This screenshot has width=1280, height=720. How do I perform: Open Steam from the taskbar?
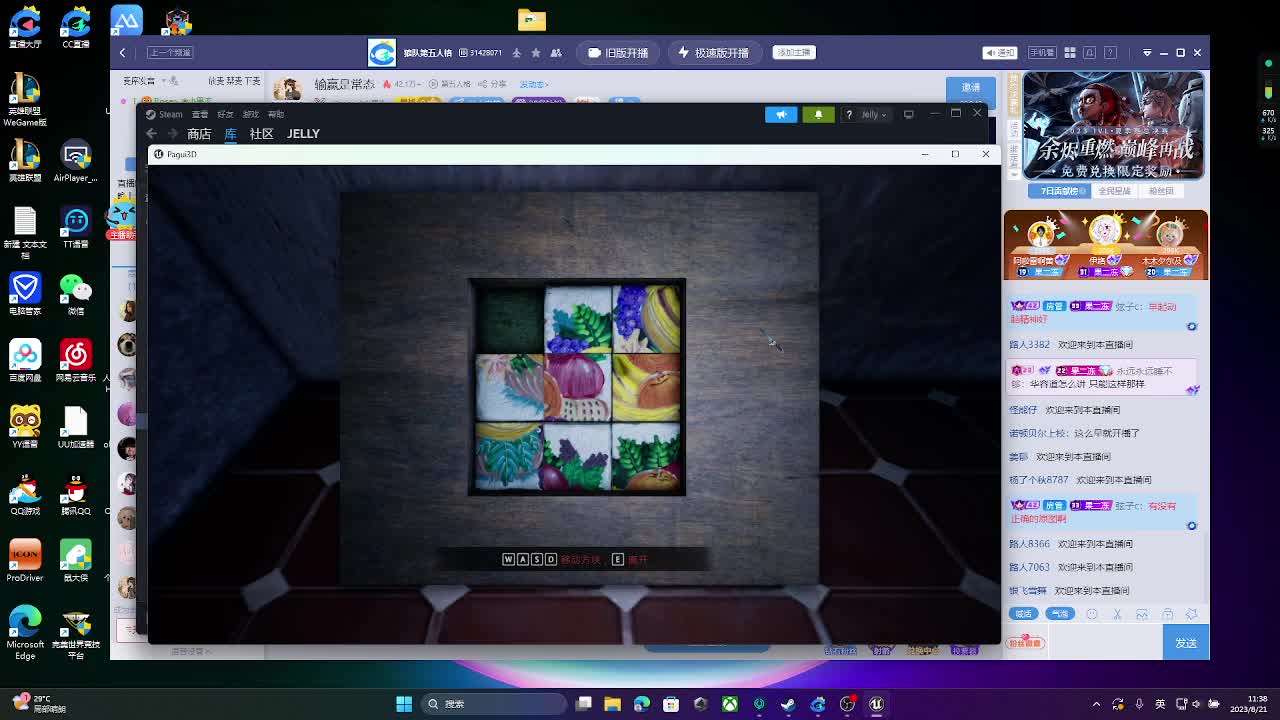788,704
